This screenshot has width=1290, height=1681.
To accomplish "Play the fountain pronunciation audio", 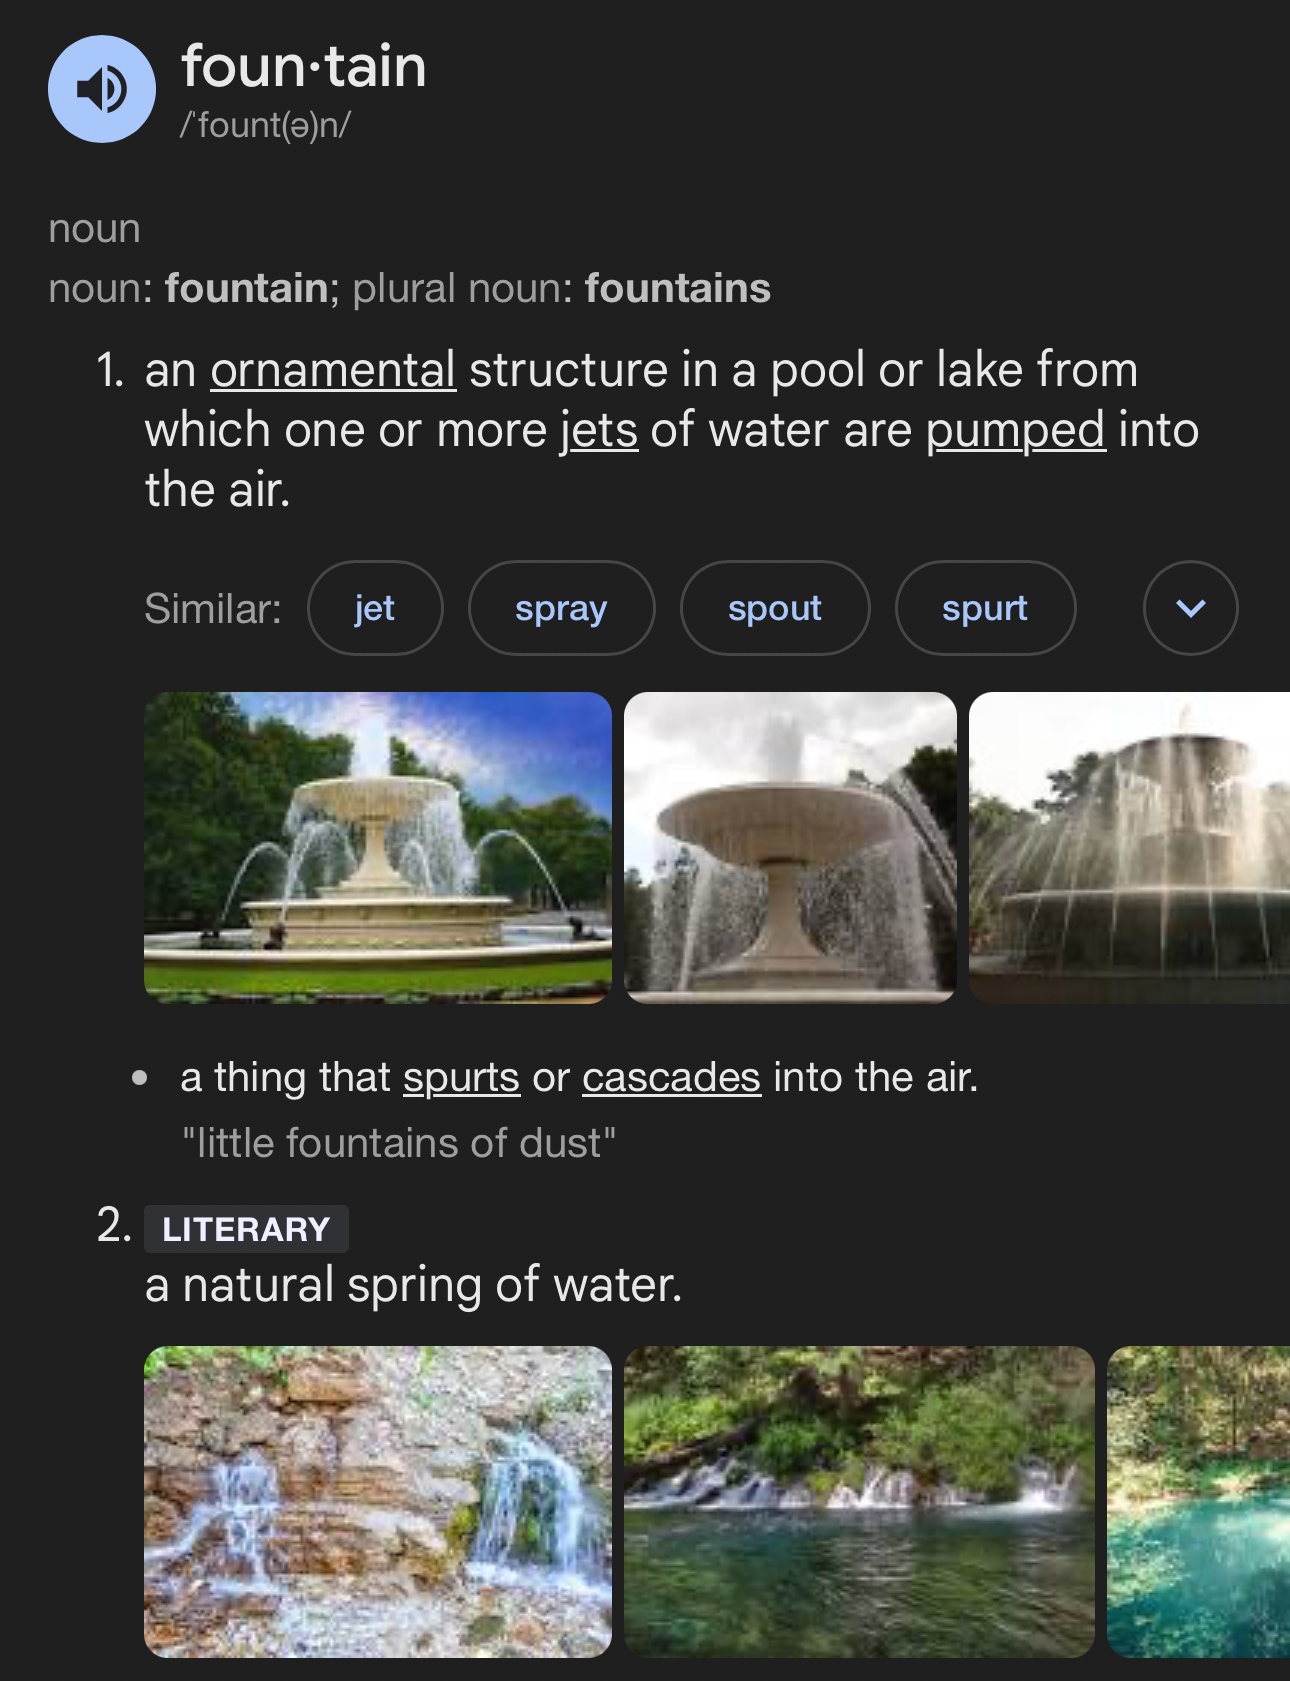I will coord(102,89).
